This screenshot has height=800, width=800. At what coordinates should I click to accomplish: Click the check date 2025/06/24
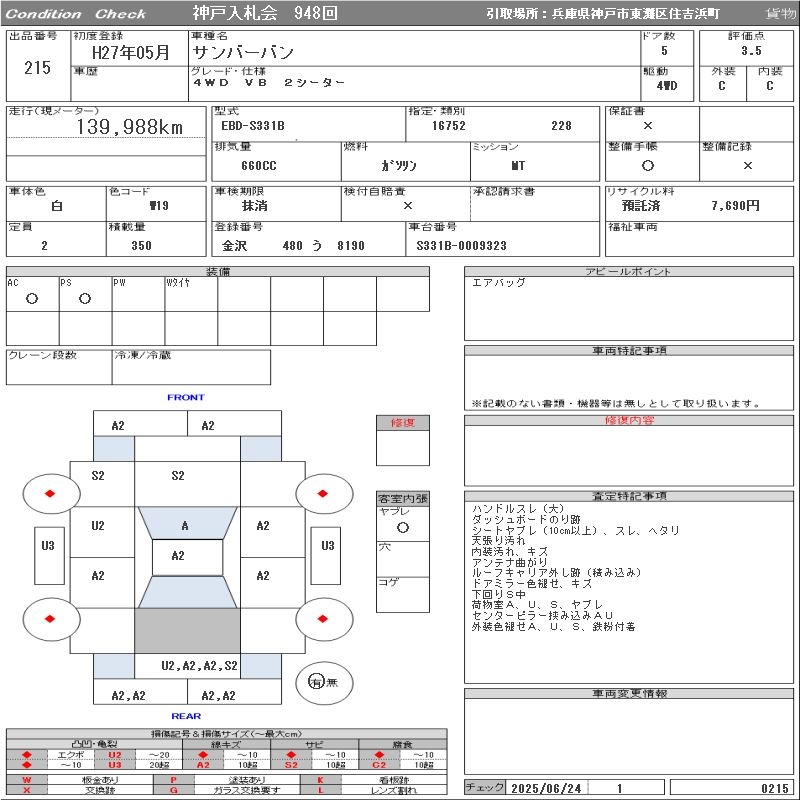coord(546,789)
